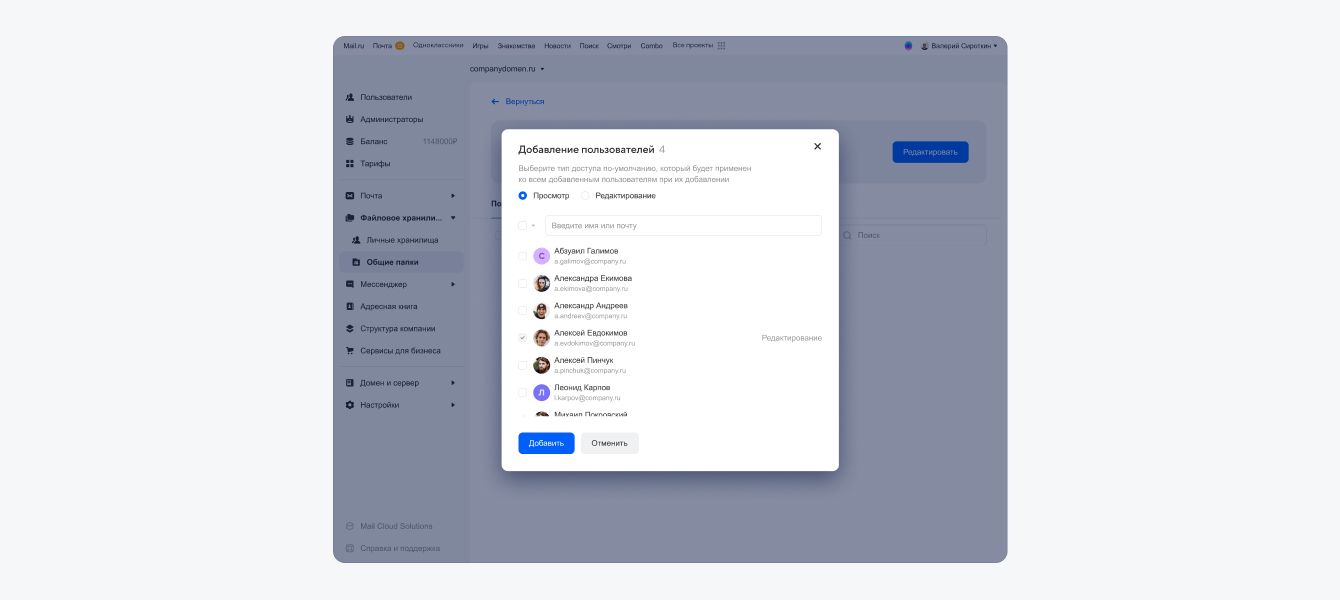Click the name or email search field
The image size is (1340, 600).
[683, 225]
